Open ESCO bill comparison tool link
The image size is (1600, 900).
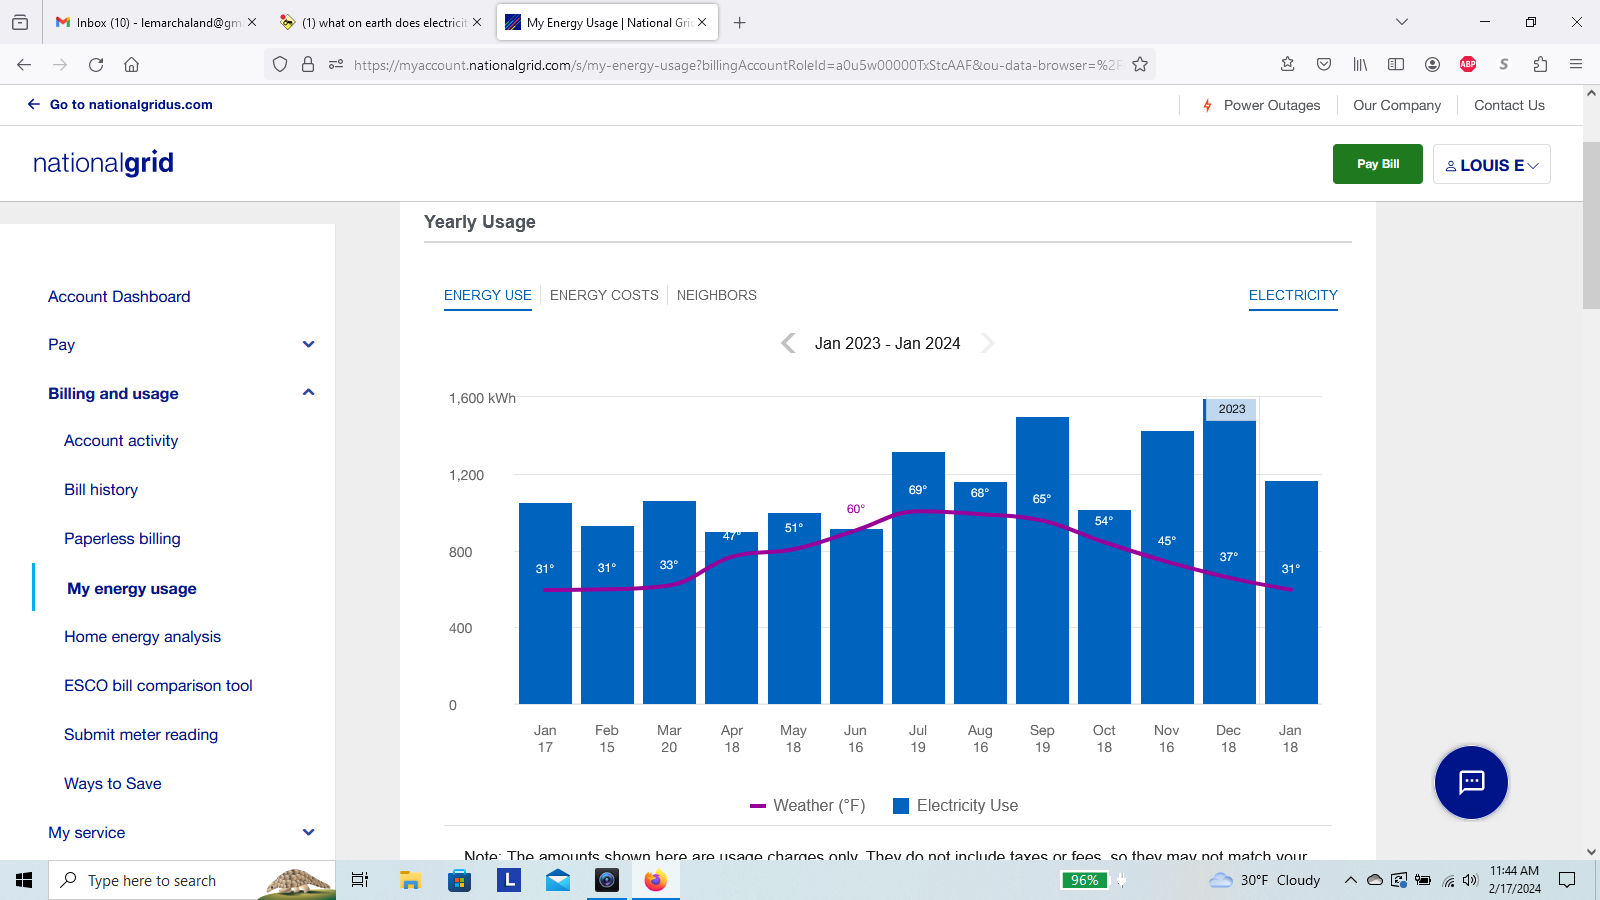(x=158, y=685)
